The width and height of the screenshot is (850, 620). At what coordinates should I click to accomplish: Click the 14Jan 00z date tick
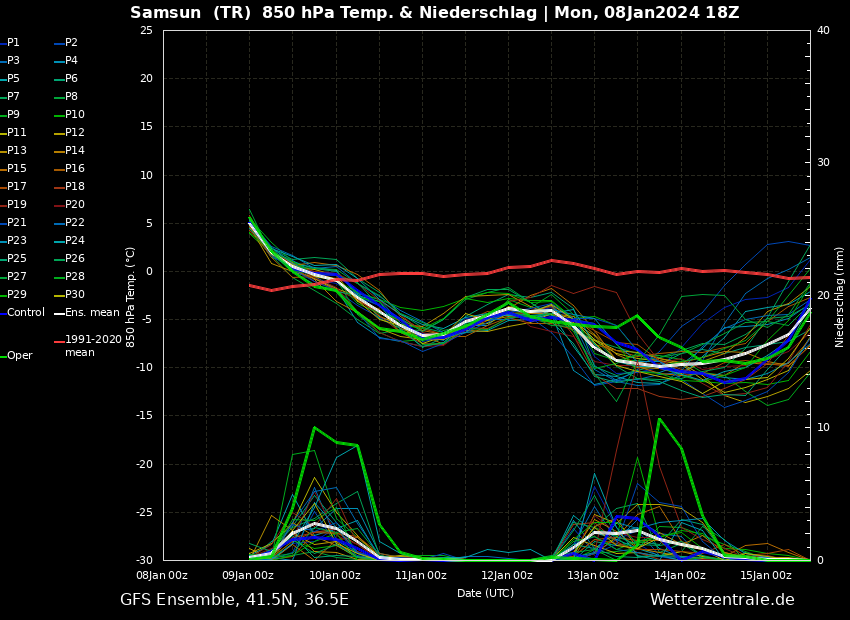click(x=680, y=575)
